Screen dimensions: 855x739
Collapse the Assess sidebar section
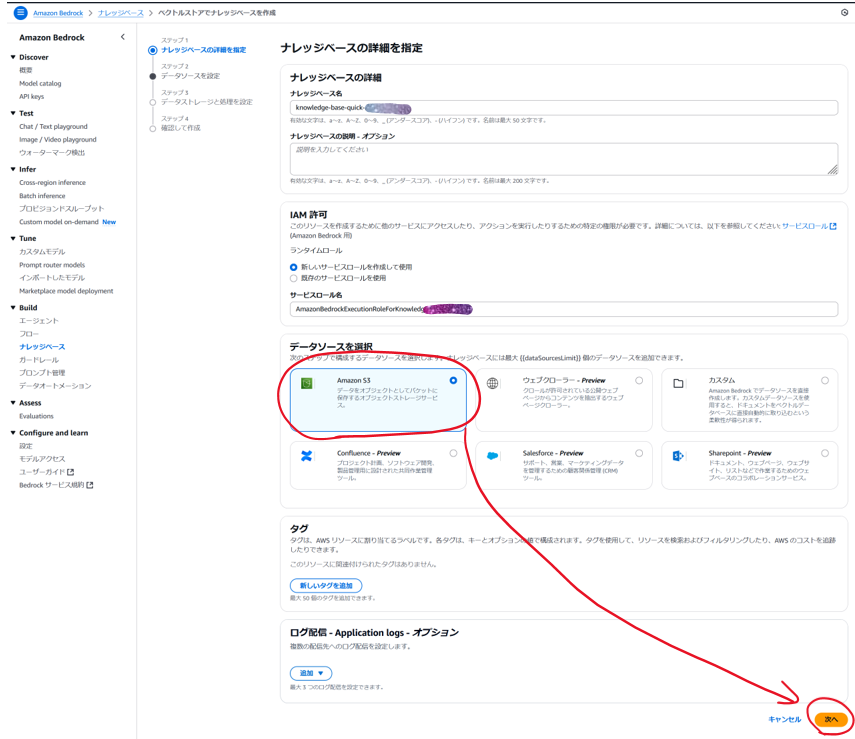[13, 402]
